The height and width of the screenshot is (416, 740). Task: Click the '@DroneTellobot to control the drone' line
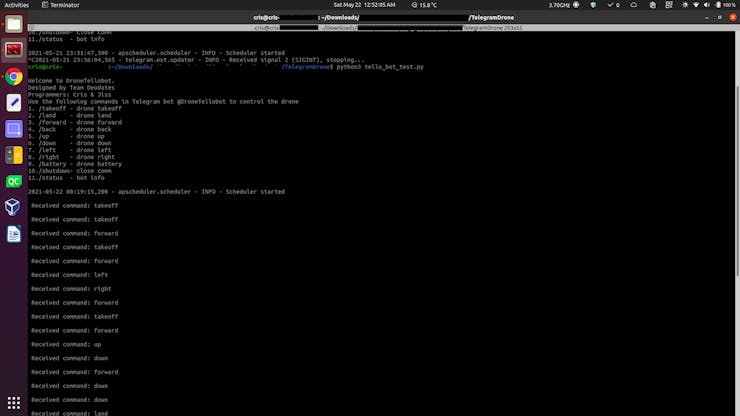[x=163, y=102]
